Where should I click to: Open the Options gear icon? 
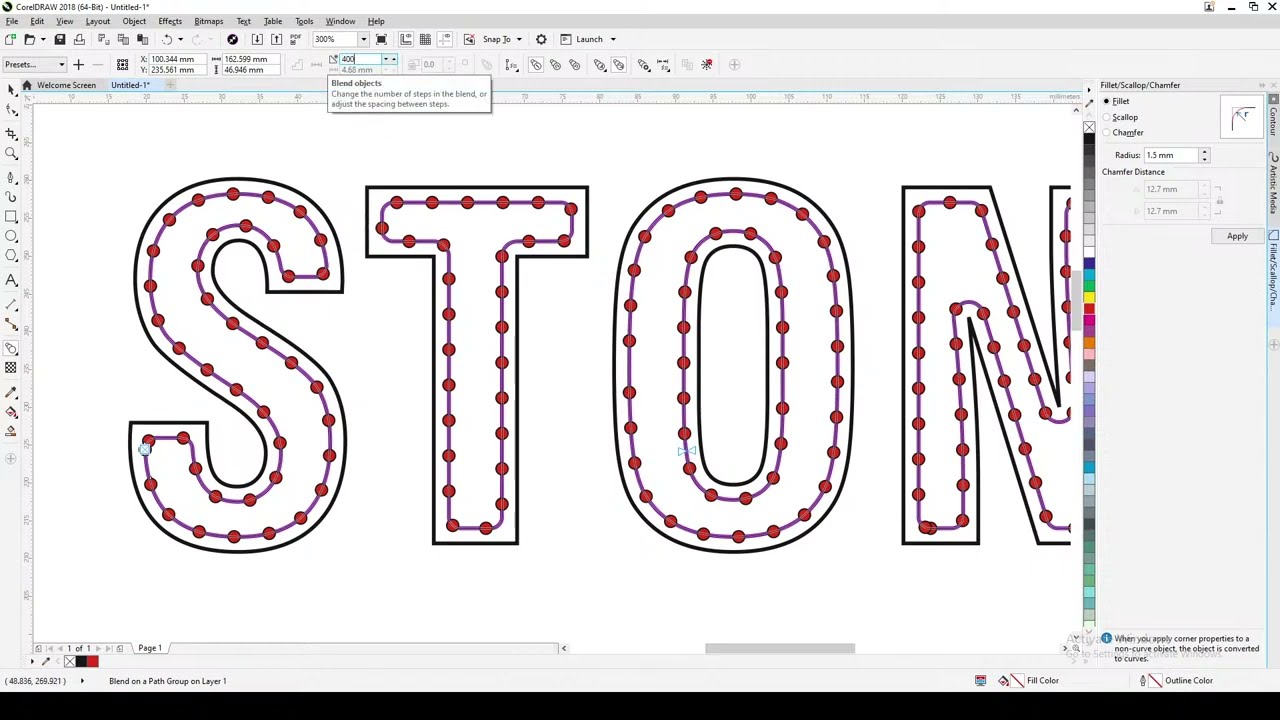tap(541, 39)
